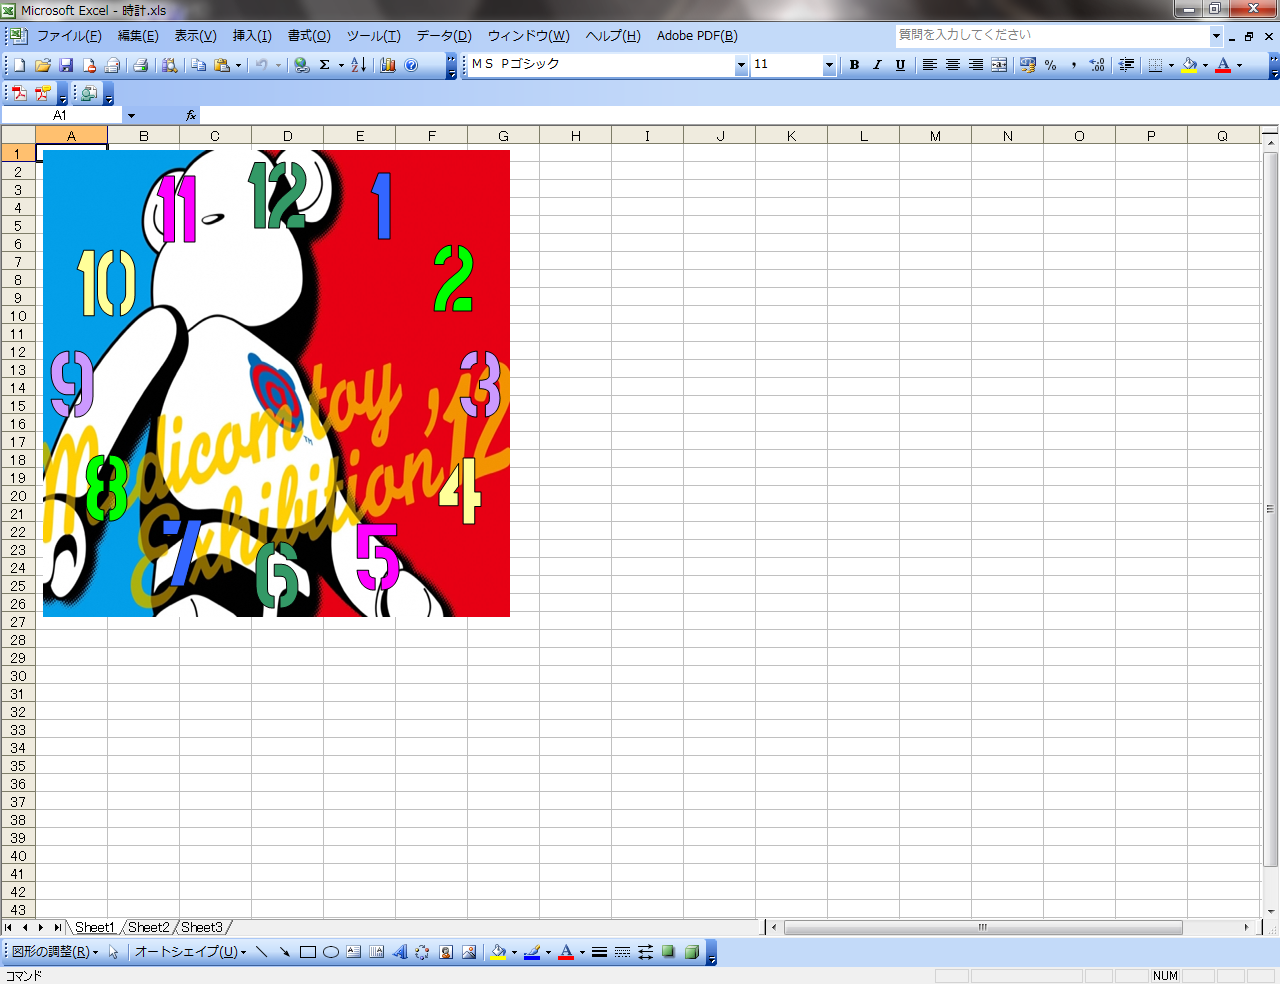Draw a line with Line tool
The width and height of the screenshot is (1280, 988).
[x=261, y=952]
